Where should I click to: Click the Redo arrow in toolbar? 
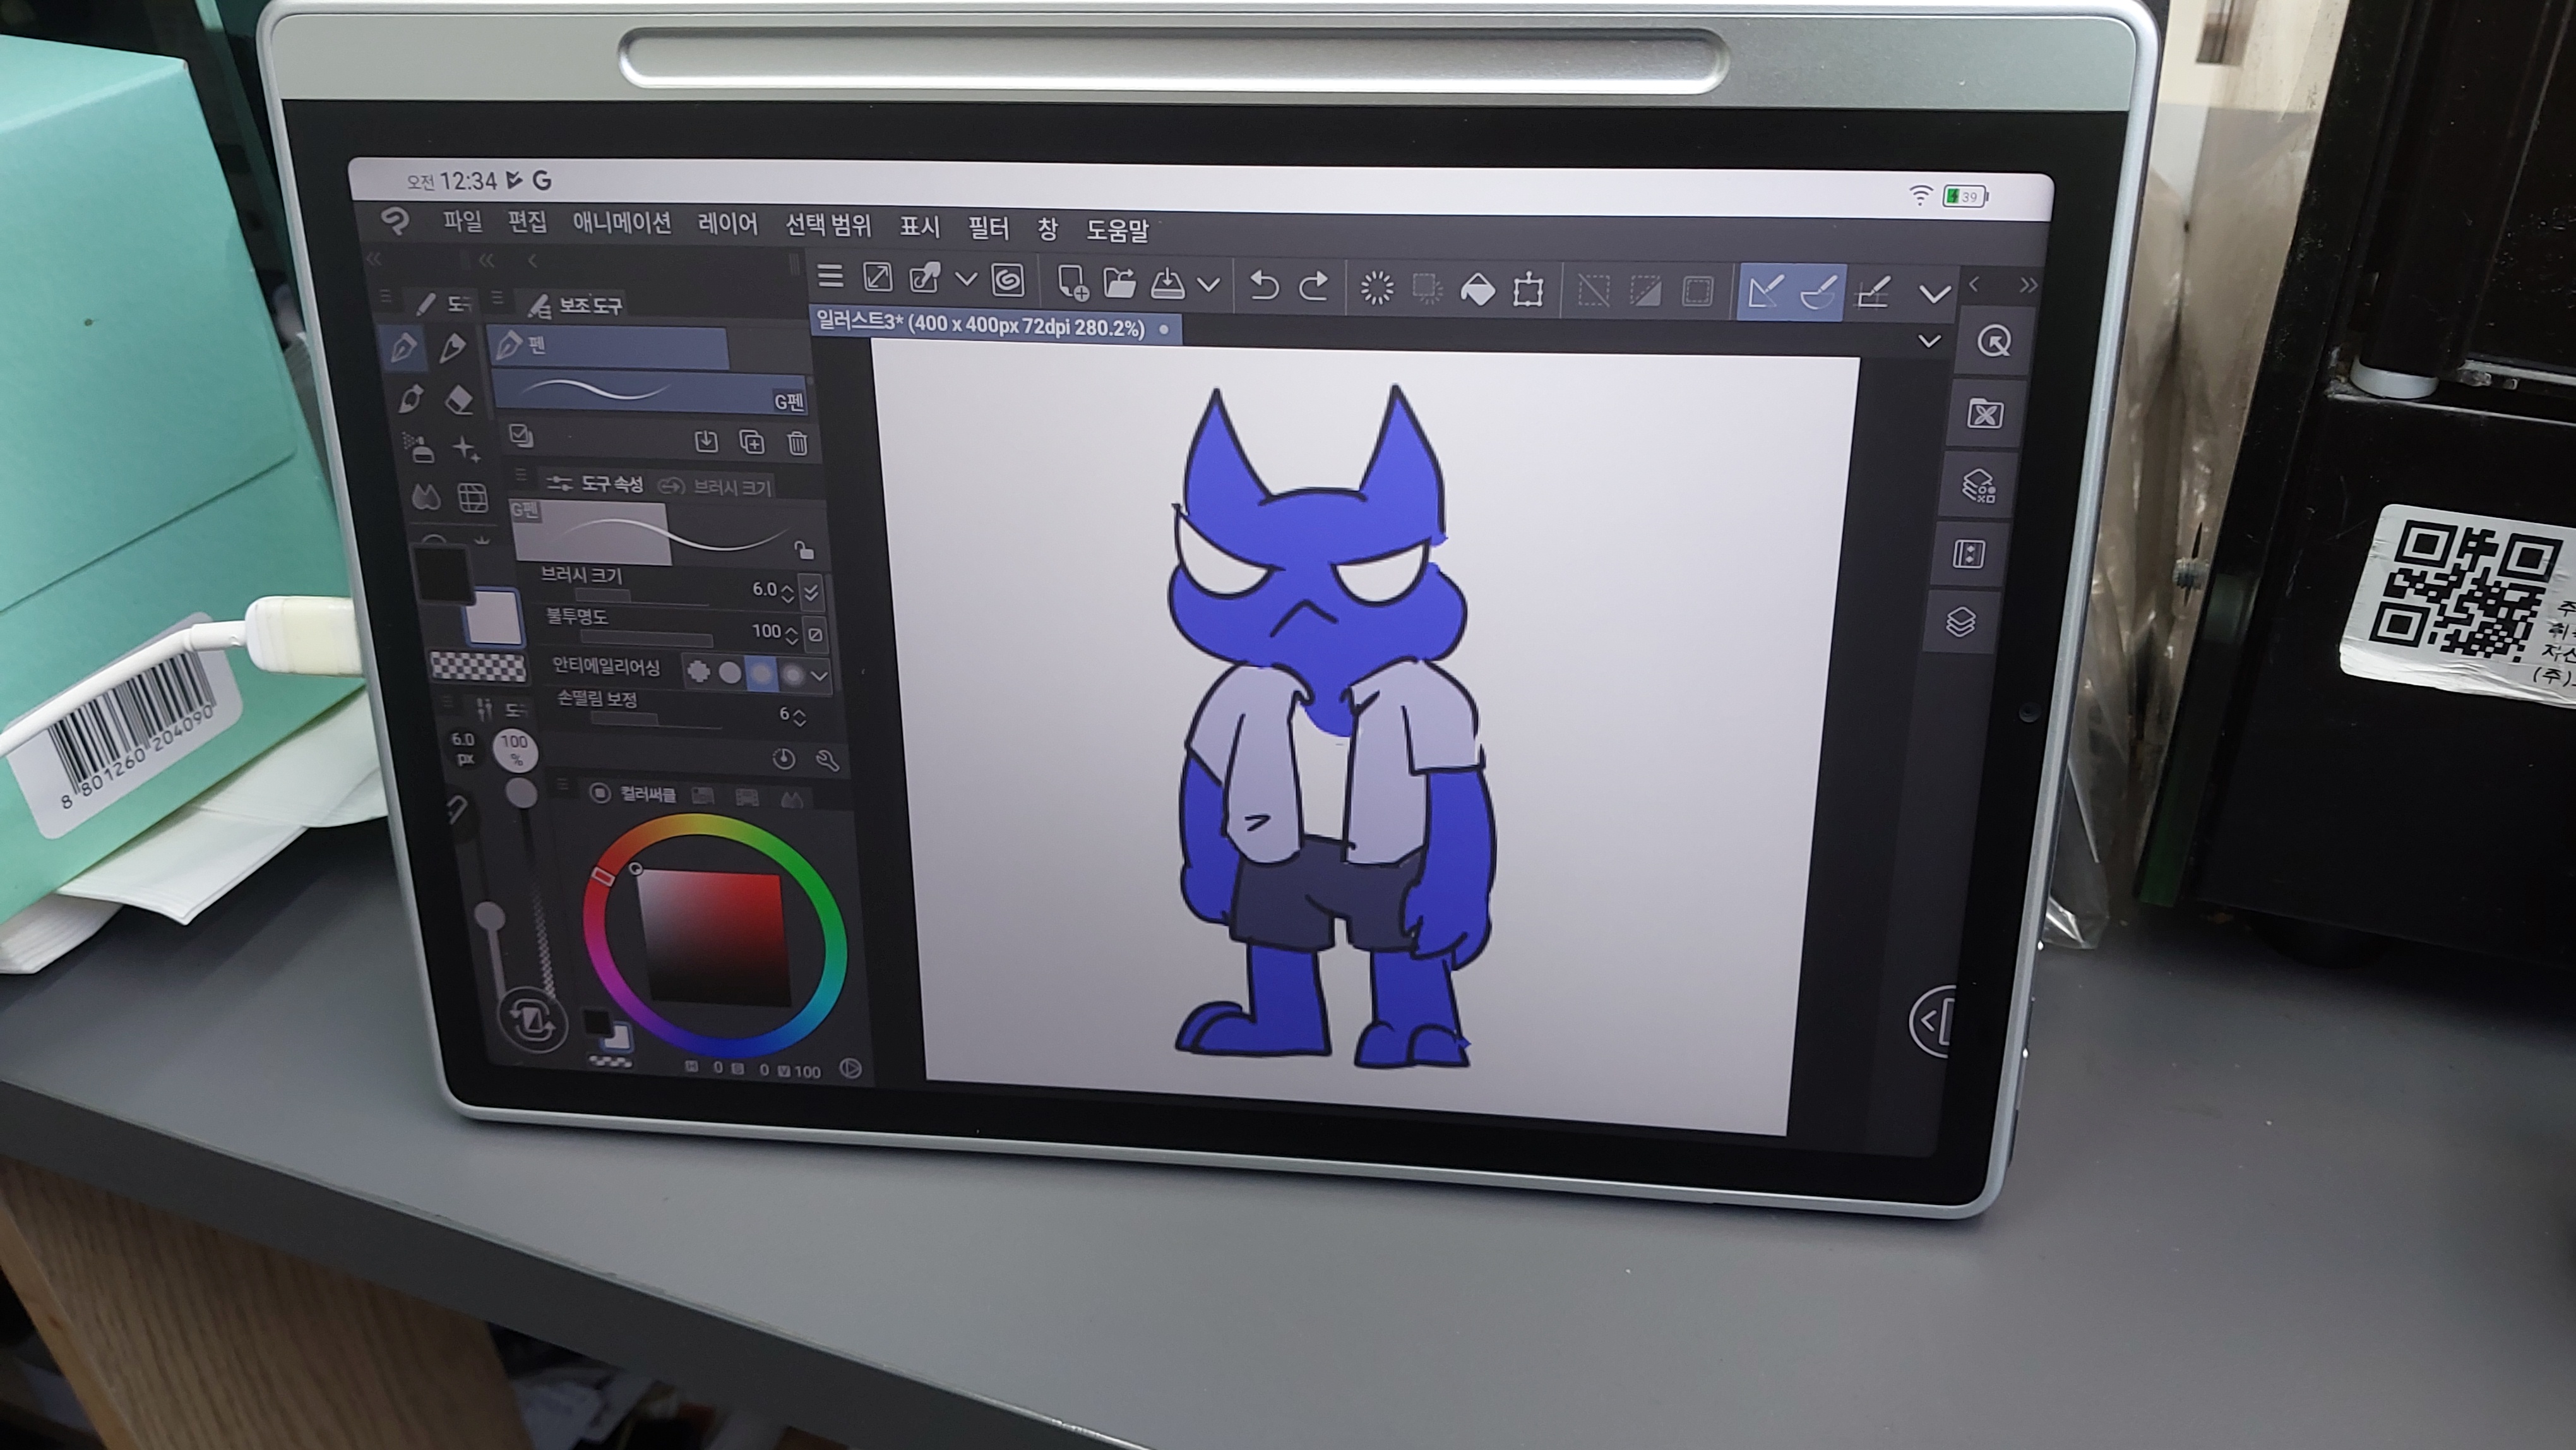tap(1313, 287)
